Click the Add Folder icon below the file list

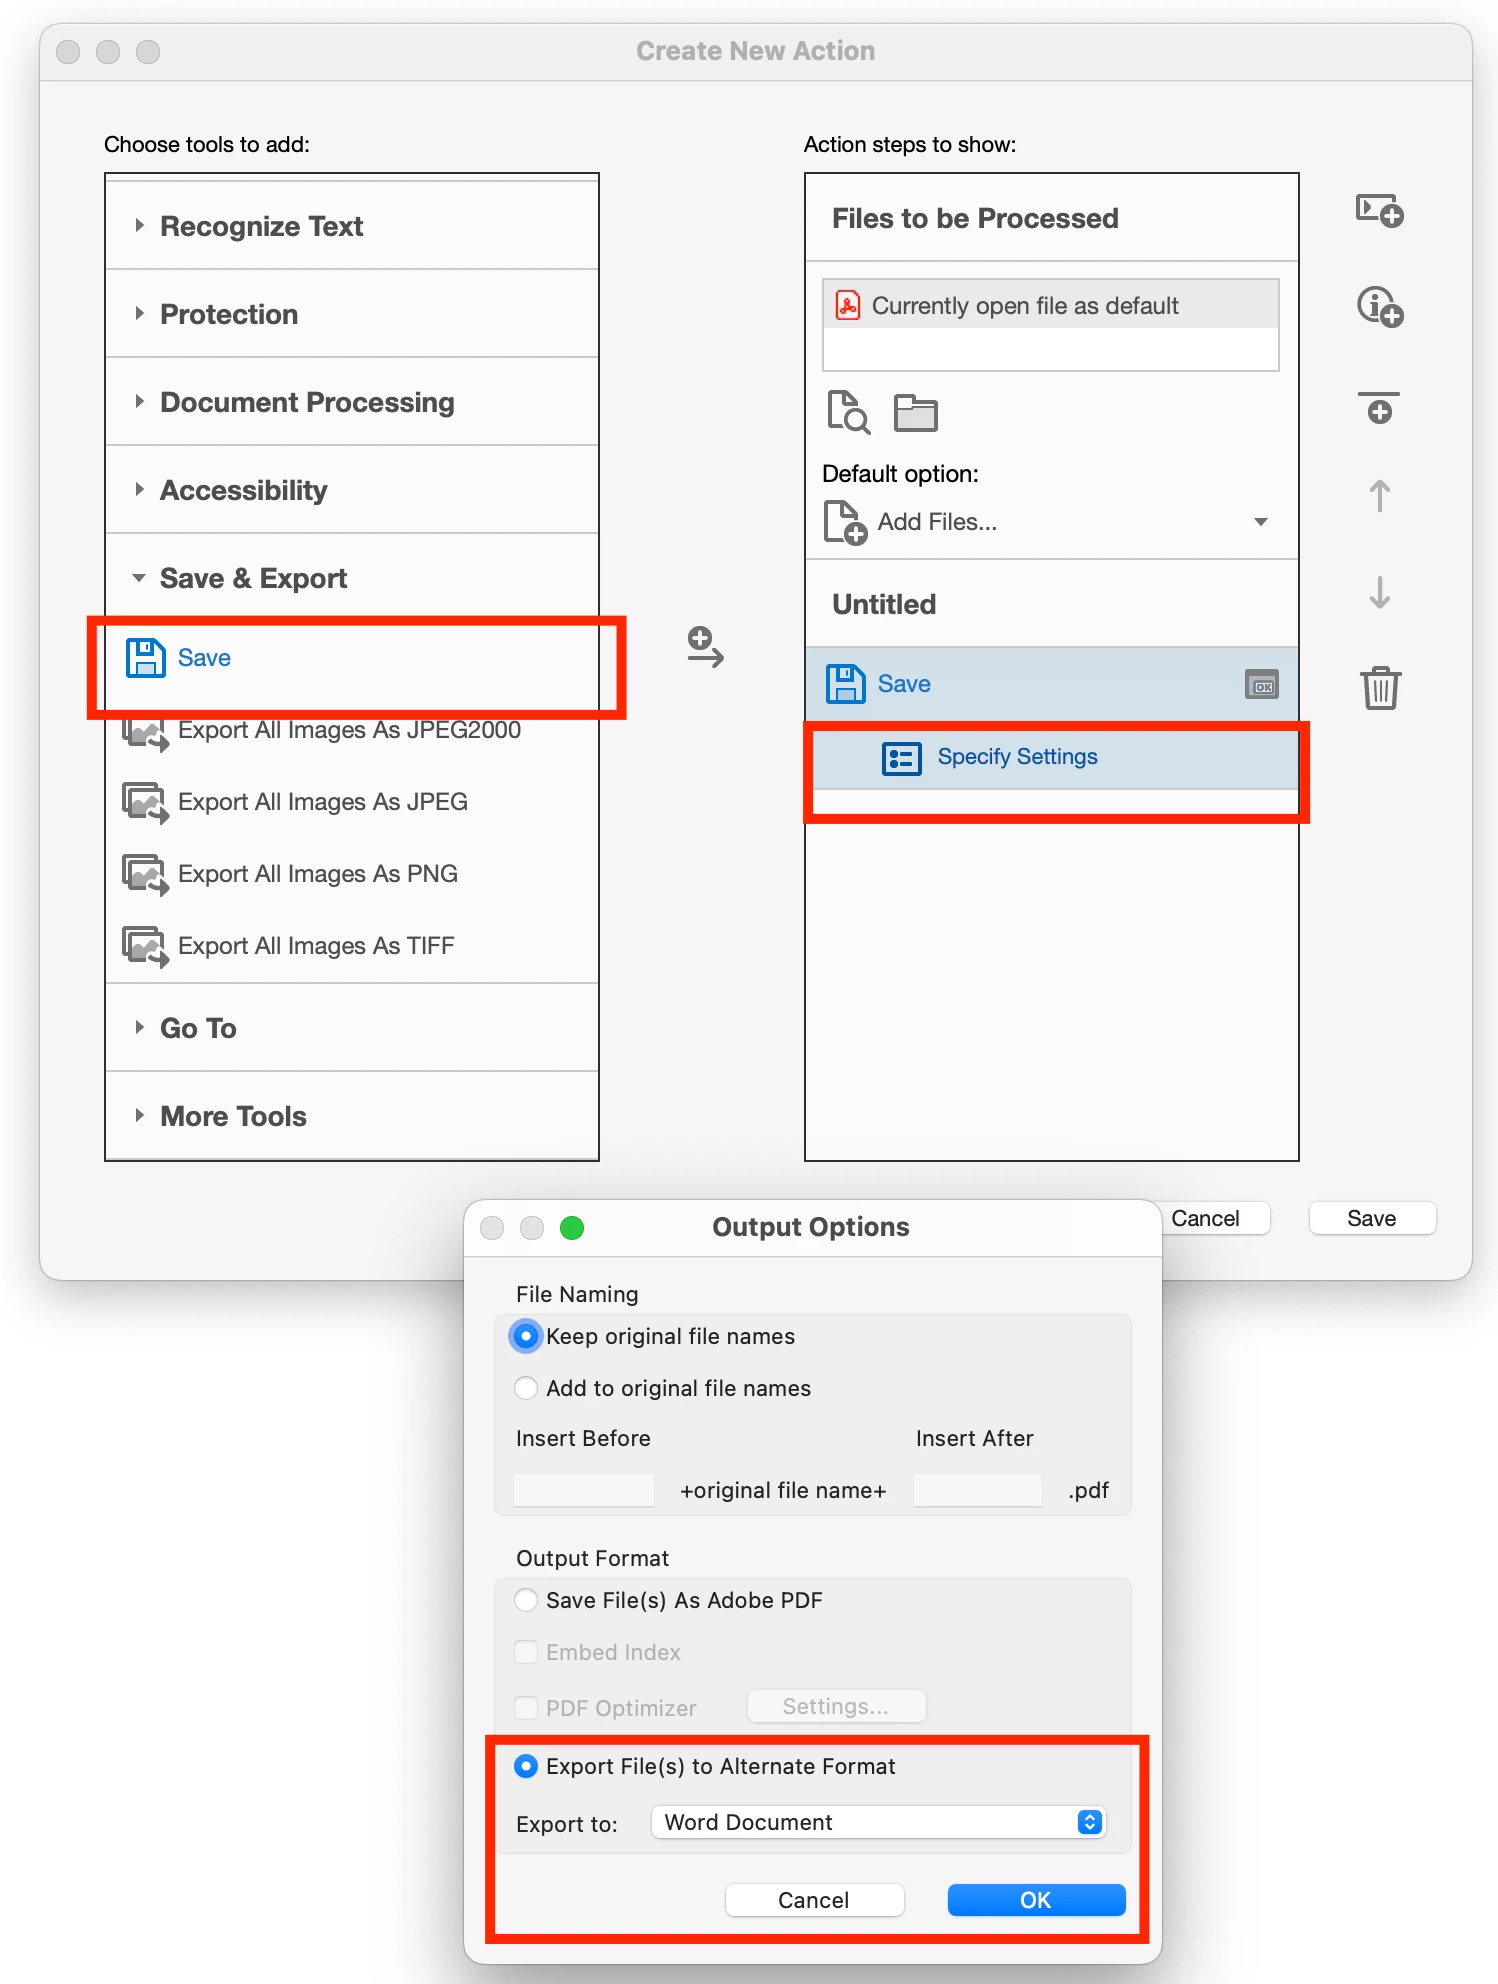[915, 412]
